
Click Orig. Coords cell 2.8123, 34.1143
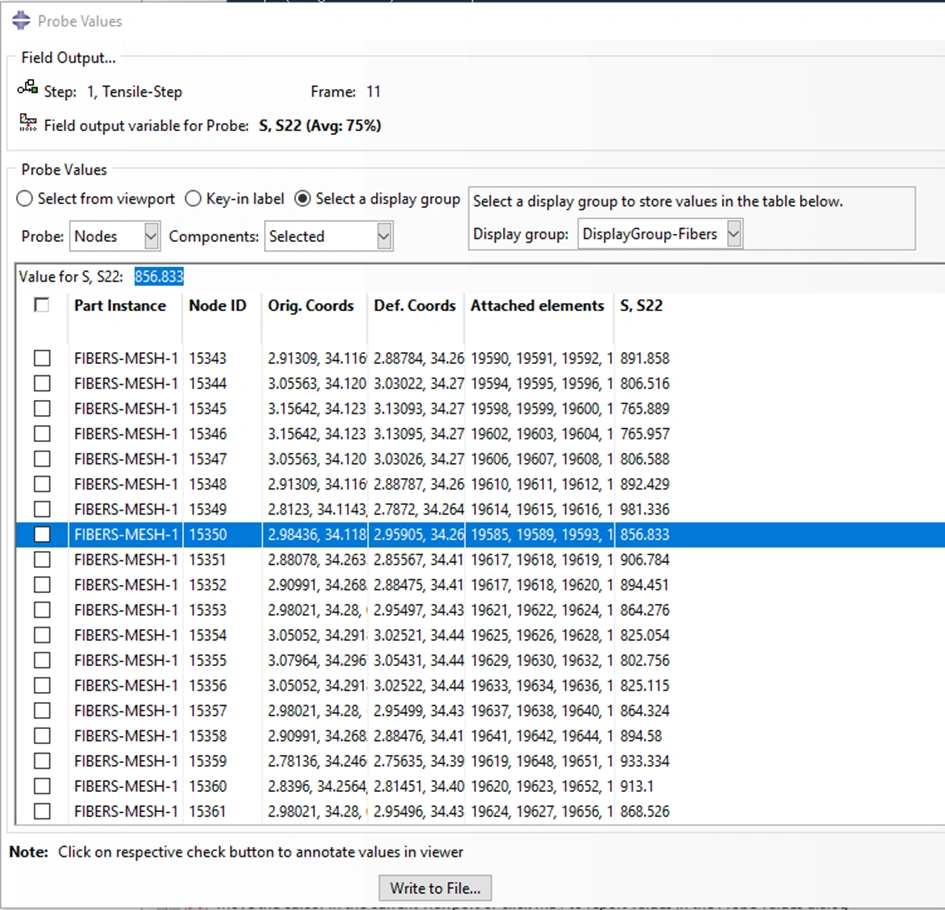[317, 509]
